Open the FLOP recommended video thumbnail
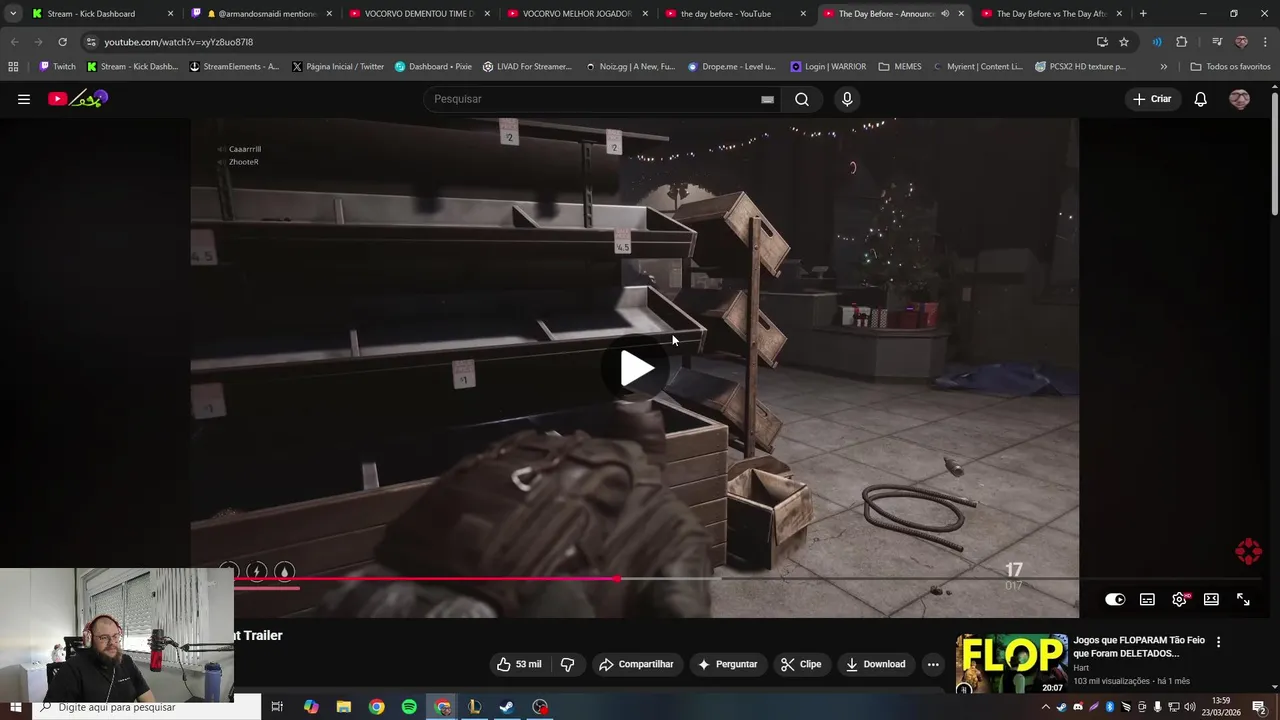1280x720 pixels. pos(1011,663)
